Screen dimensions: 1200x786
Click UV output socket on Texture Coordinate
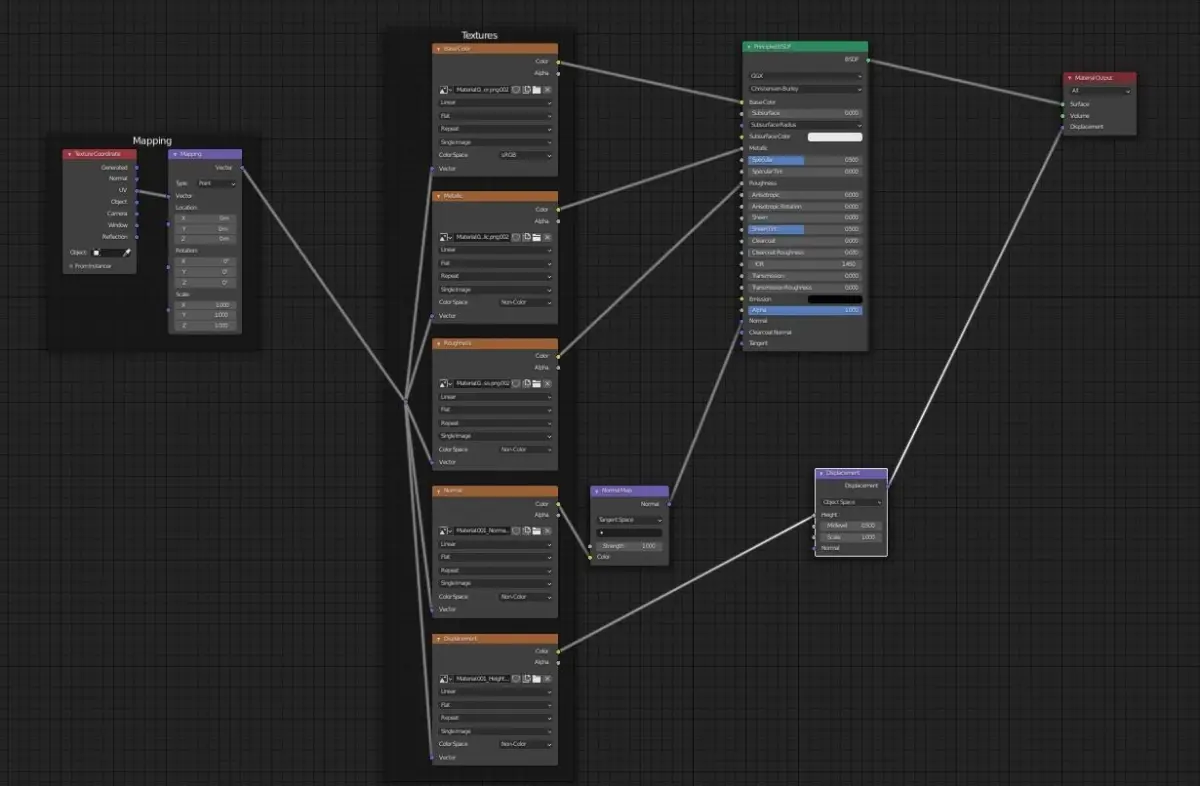tap(137, 190)
